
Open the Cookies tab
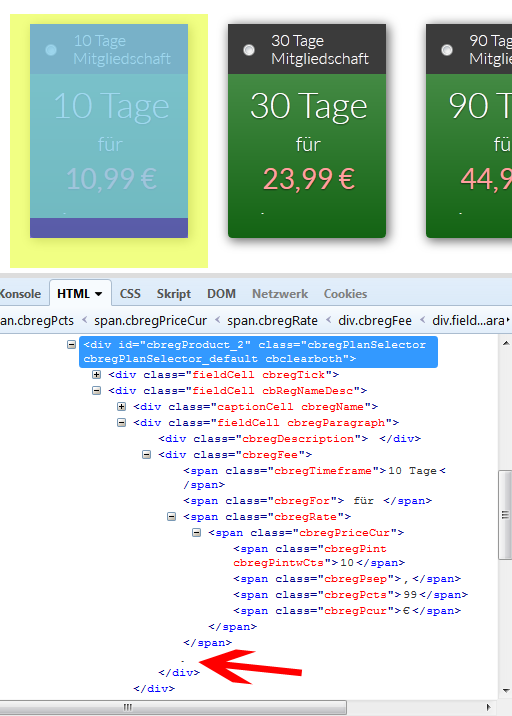click(x=345, y=294)
